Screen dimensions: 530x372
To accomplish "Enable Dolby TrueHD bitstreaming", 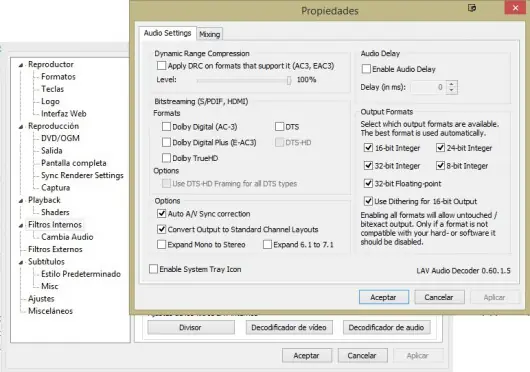I will 166,158.
